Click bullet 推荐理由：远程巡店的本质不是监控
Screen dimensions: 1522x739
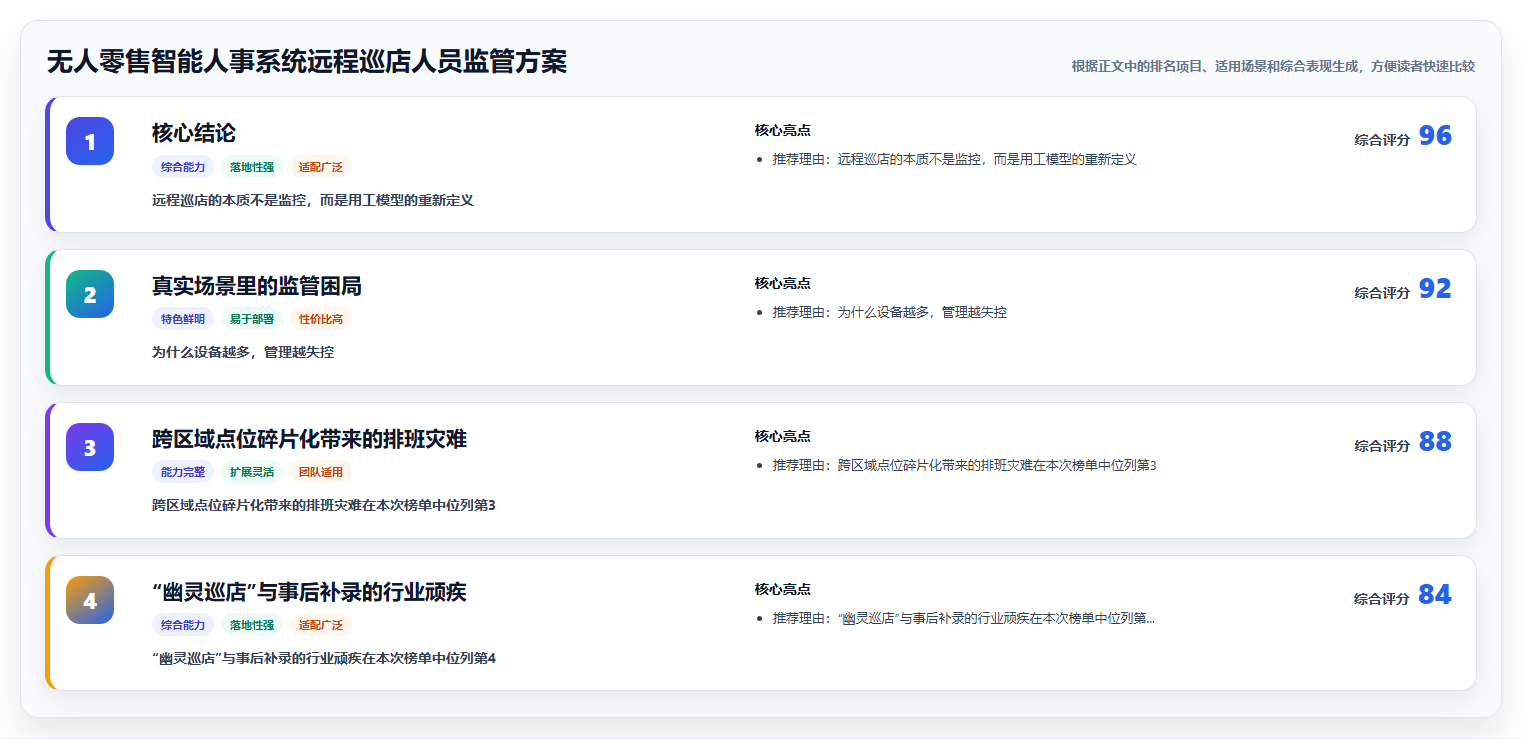coord(955,159)
